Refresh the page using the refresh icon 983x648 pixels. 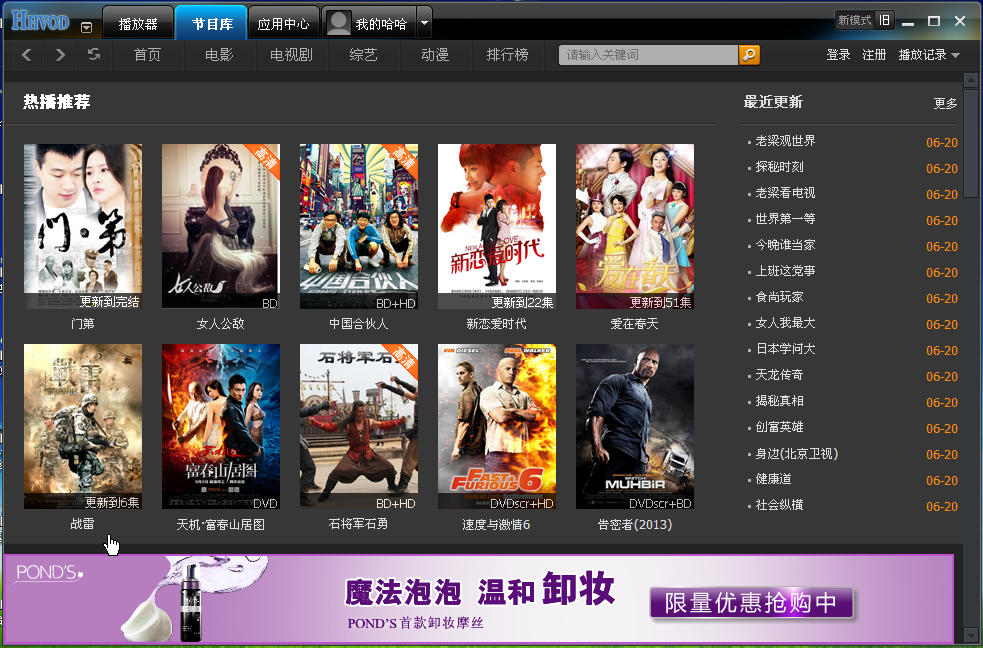point(93,55)
